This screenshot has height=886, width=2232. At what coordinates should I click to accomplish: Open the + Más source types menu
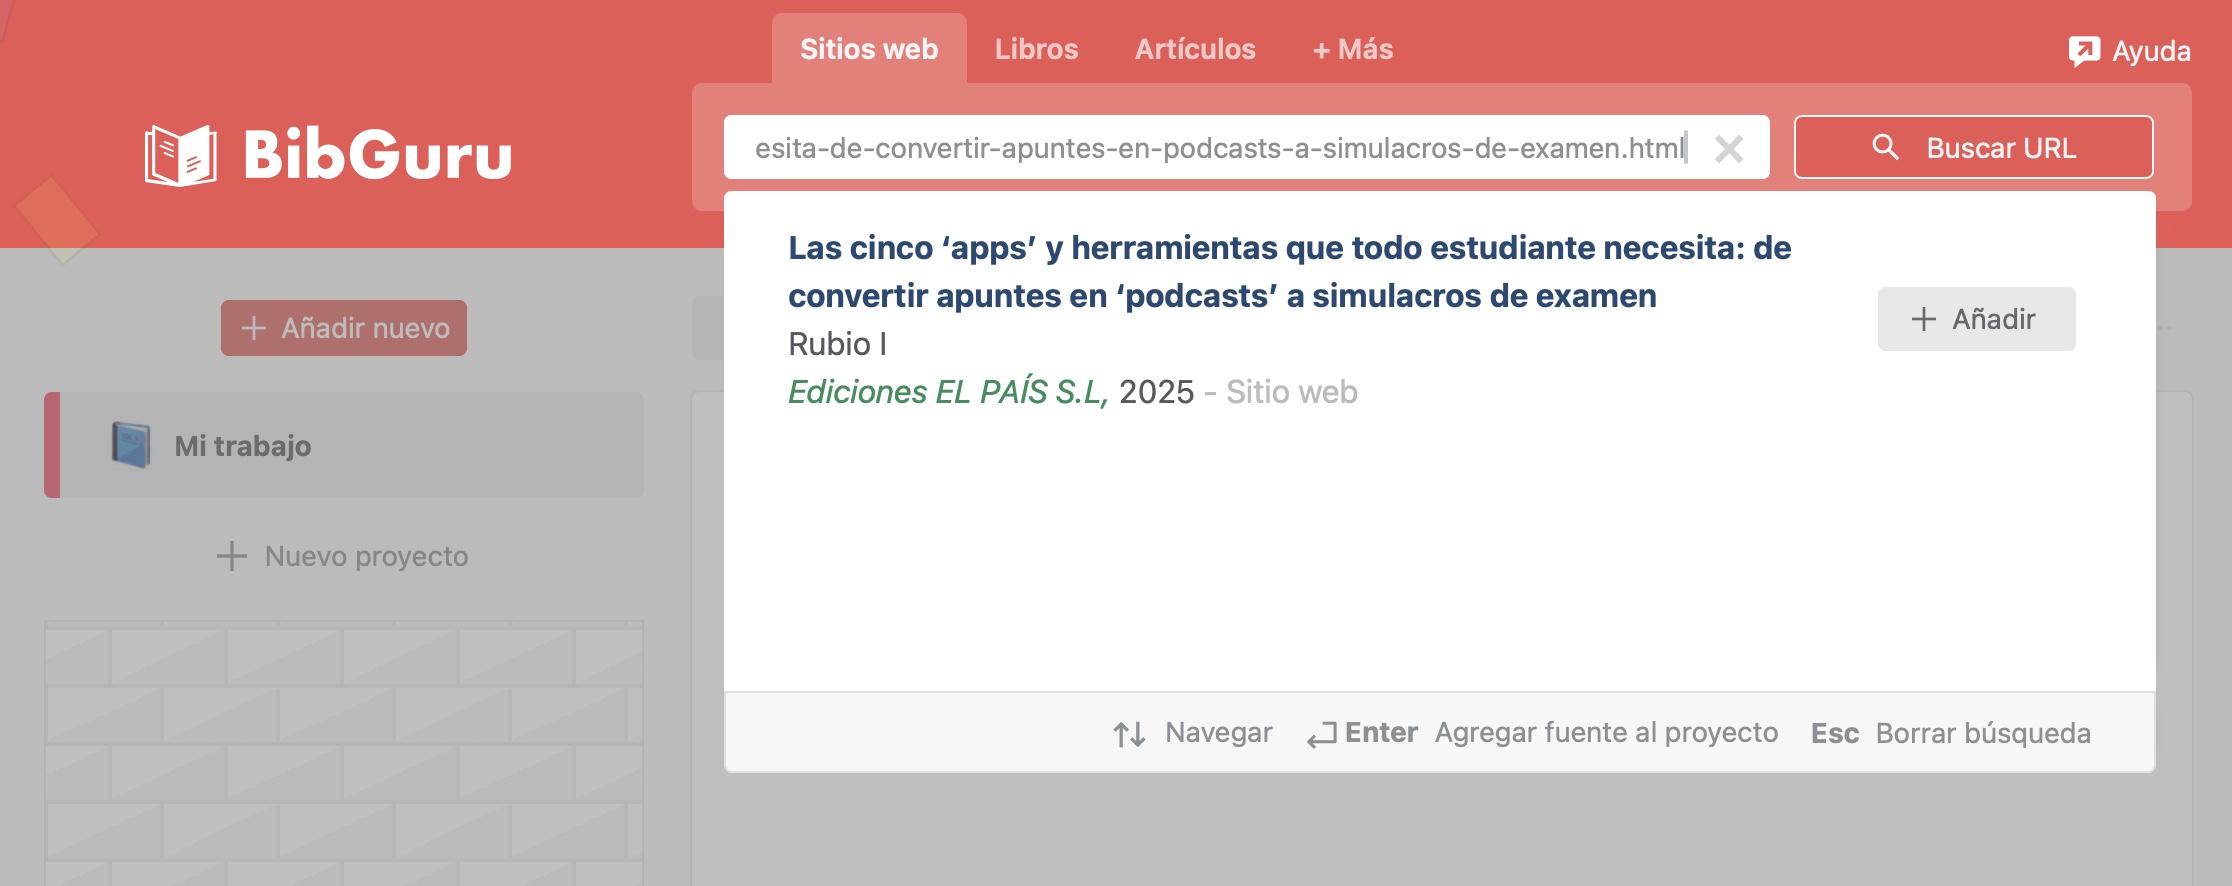coord(1352,49)
